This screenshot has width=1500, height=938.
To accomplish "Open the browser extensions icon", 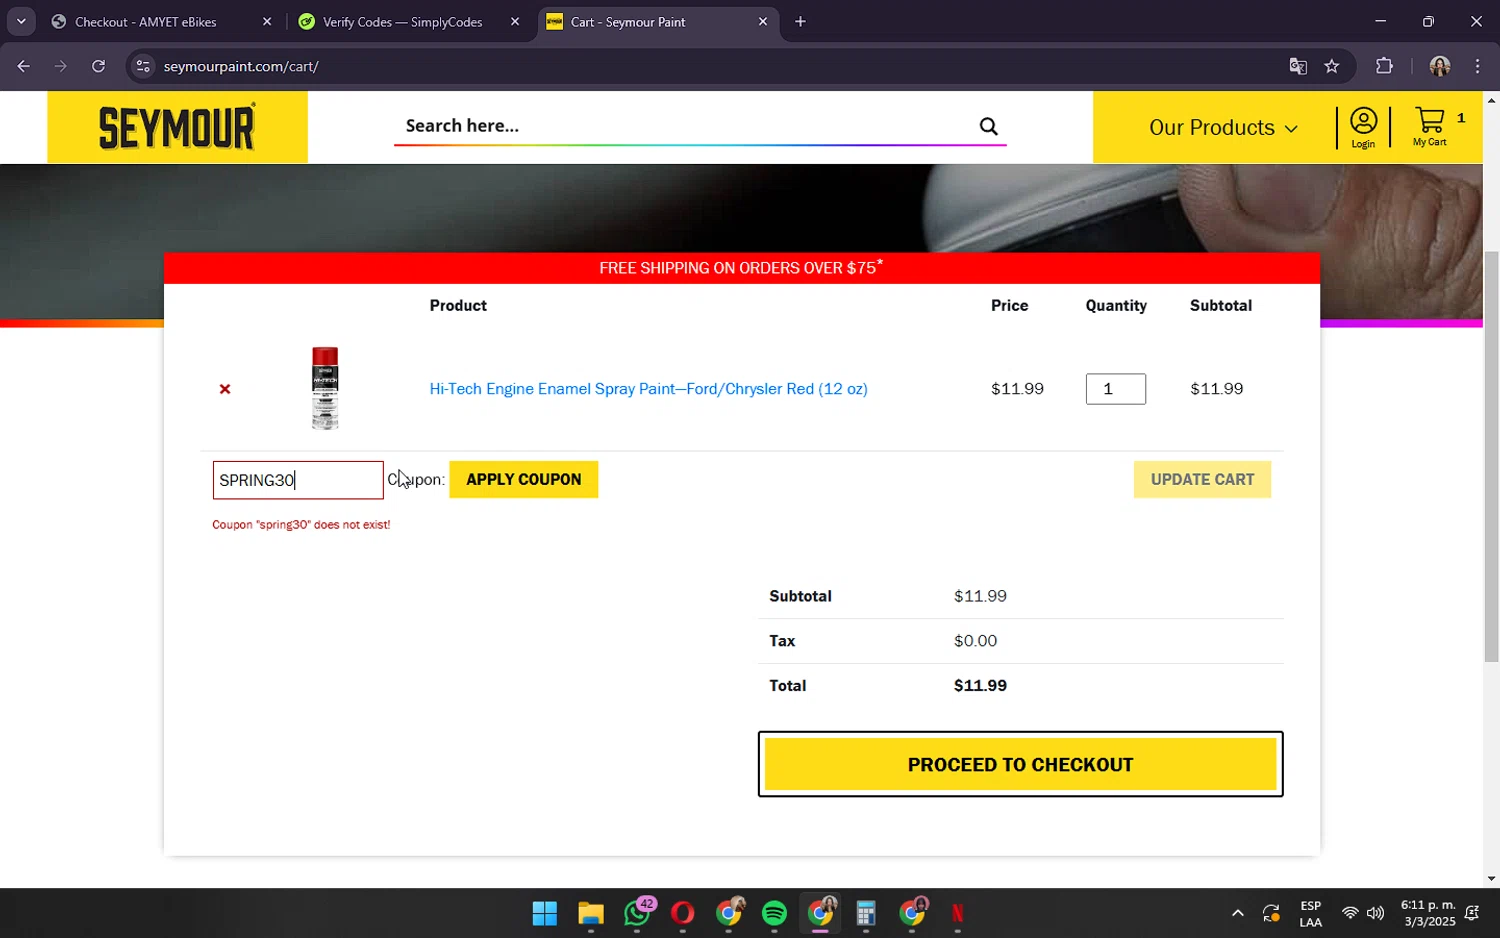I will [1384, 66].
